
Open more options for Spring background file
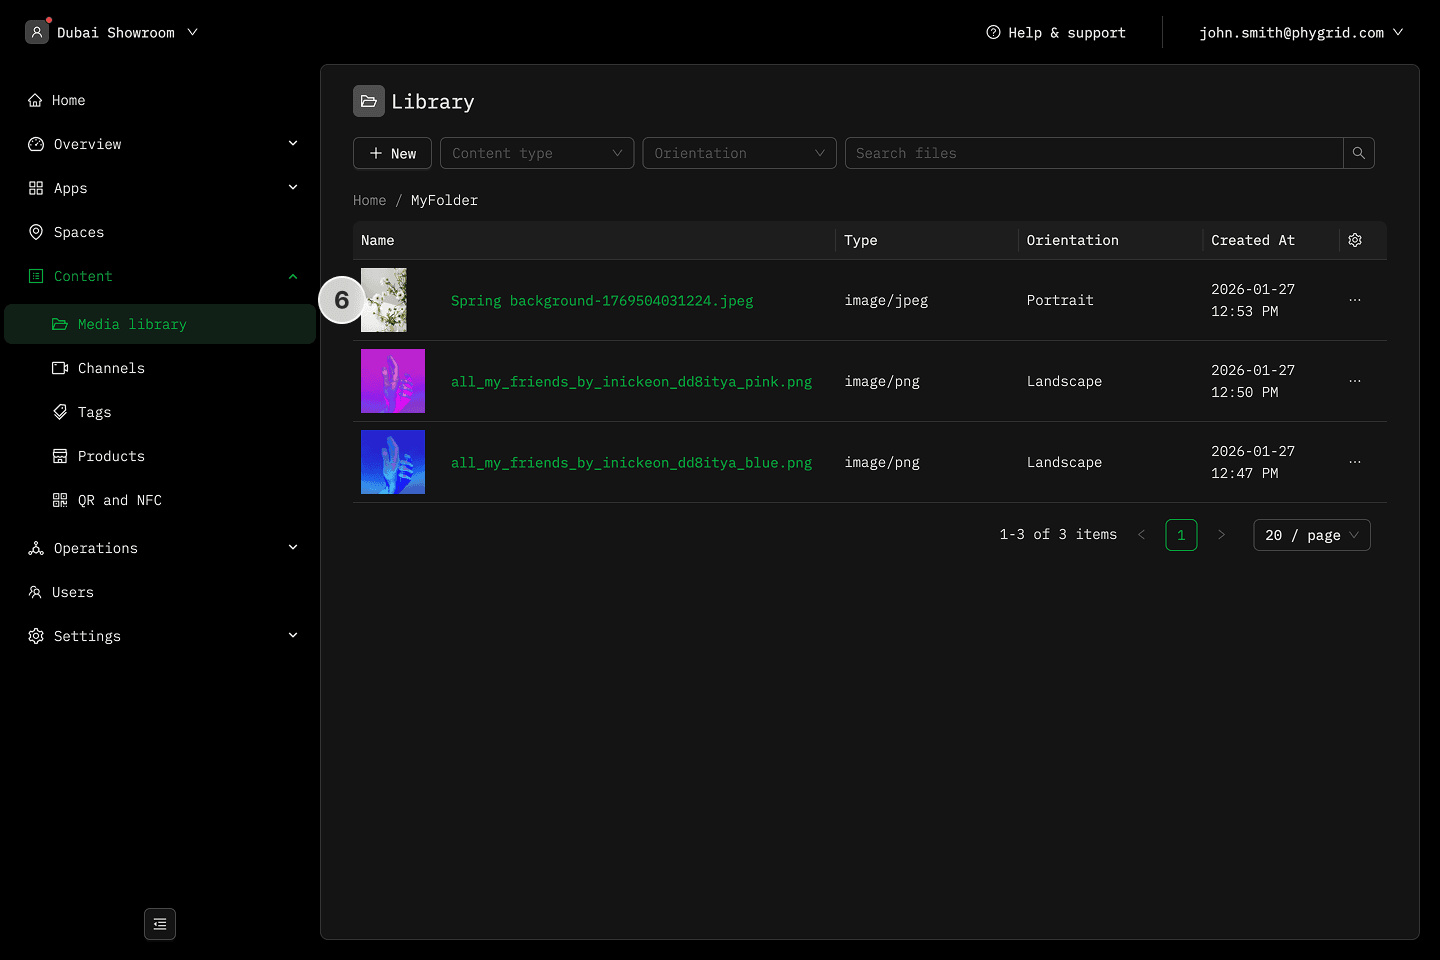pyautogui.click(x=1355, y=300)
